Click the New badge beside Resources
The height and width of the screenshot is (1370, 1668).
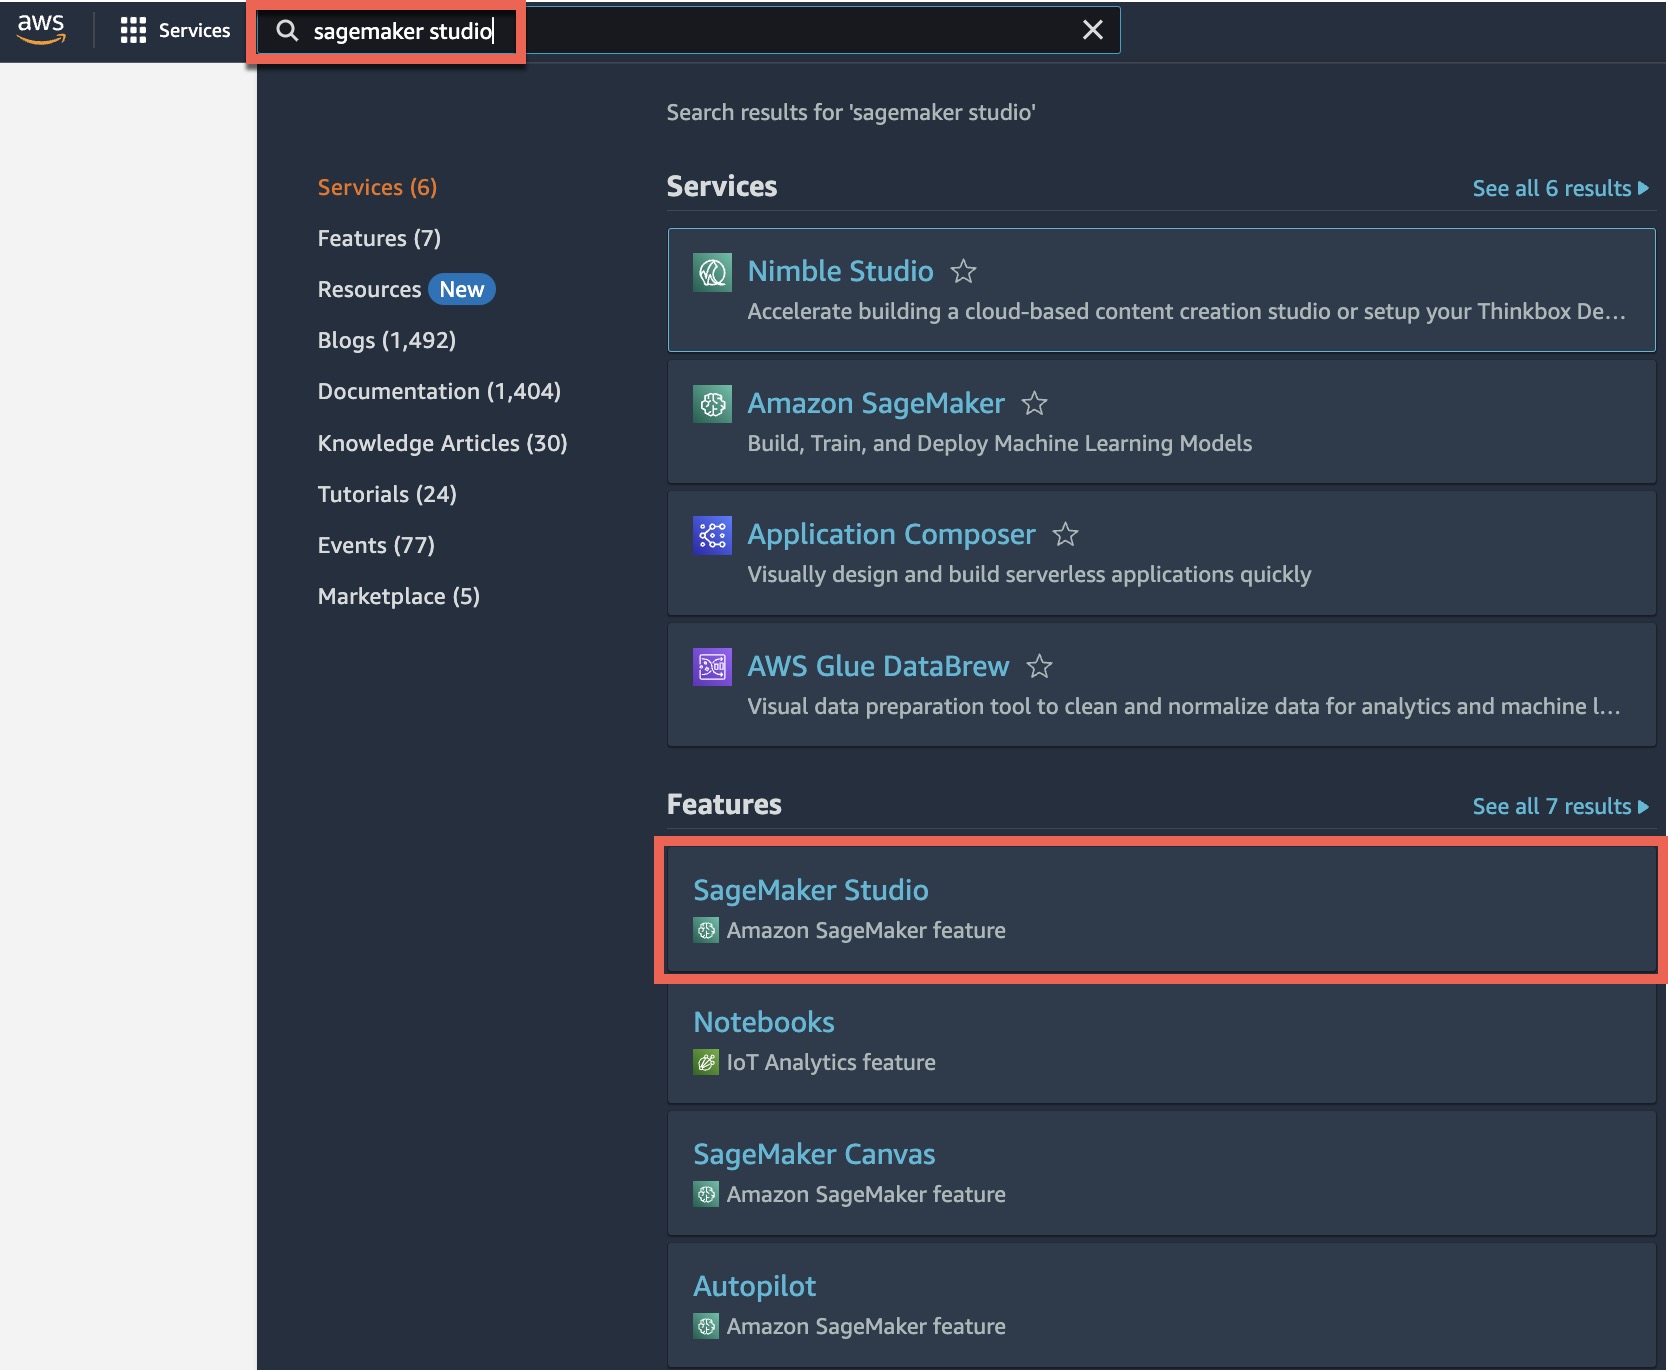tap(461, 289)
